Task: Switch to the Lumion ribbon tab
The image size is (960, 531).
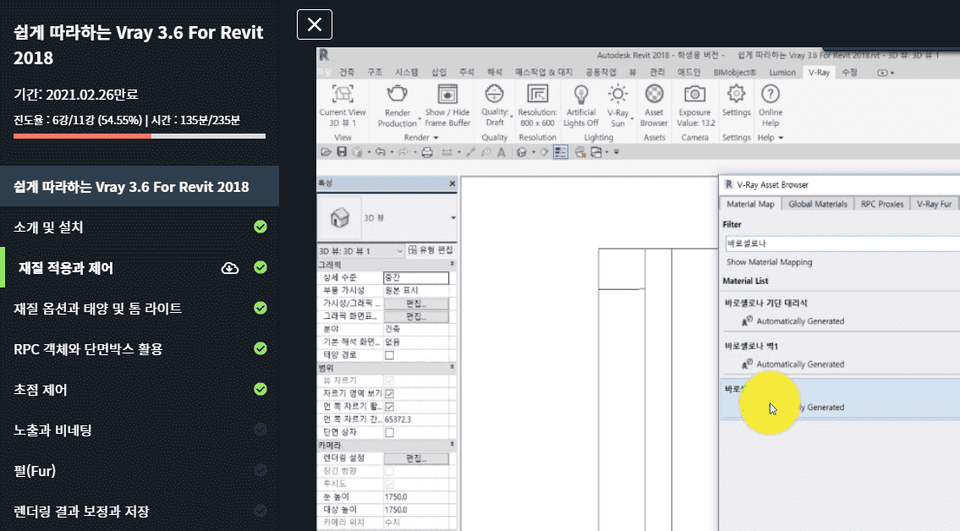Action: pos(782,72)
